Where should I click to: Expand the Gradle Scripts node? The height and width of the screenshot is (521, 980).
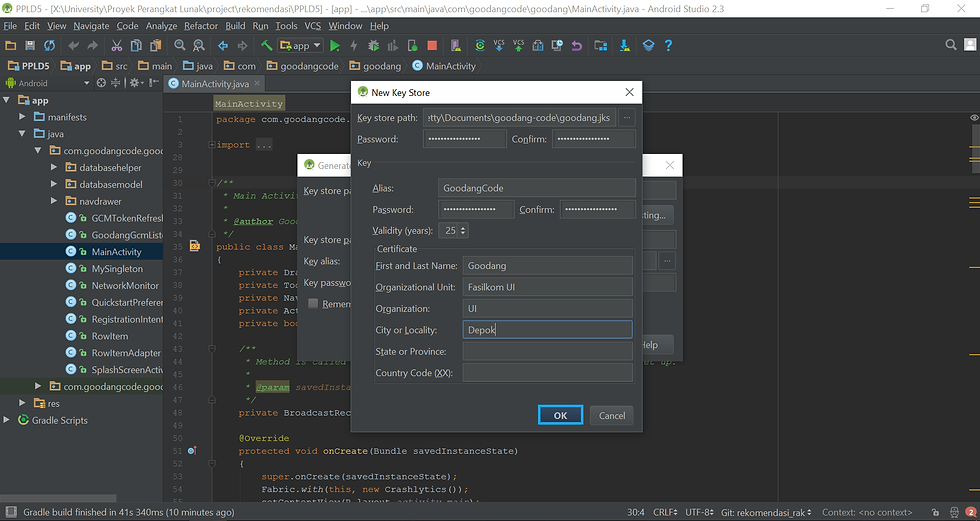pyautogui.click(x=6, y=420)
